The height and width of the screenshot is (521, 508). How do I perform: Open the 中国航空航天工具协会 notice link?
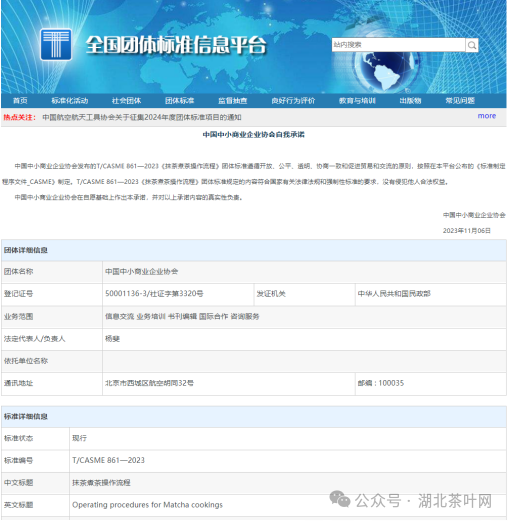click(x=142, y=117)
